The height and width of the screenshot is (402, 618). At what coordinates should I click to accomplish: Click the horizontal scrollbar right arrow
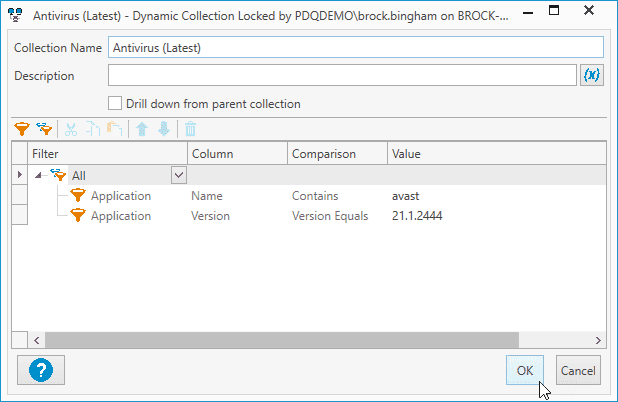click(x=598, y=340)
